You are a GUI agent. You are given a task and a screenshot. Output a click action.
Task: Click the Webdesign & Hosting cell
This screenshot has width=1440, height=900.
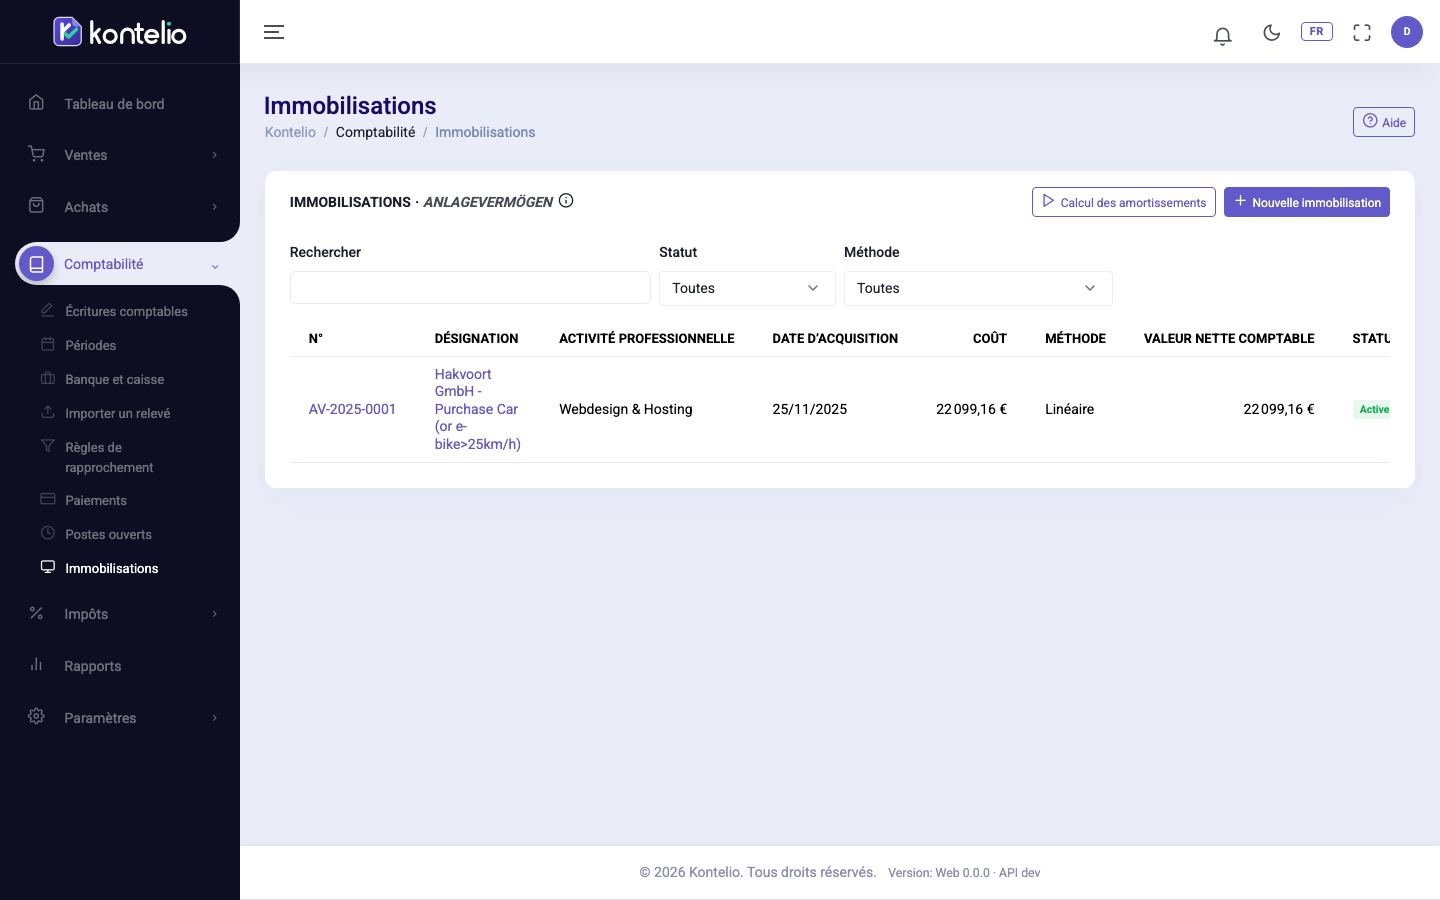(x=626, y=409)
